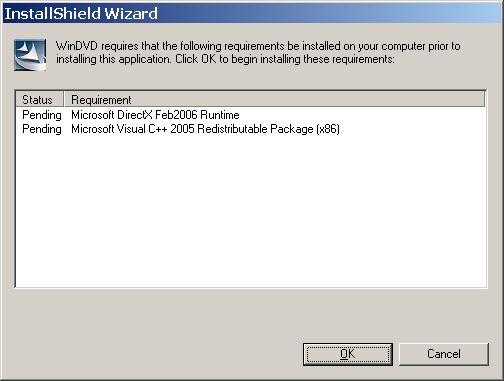This screenshot has width=504, height=381.
Task: Select the Visual C++ 2005 Redistributable row
Action: coord(251,129)
